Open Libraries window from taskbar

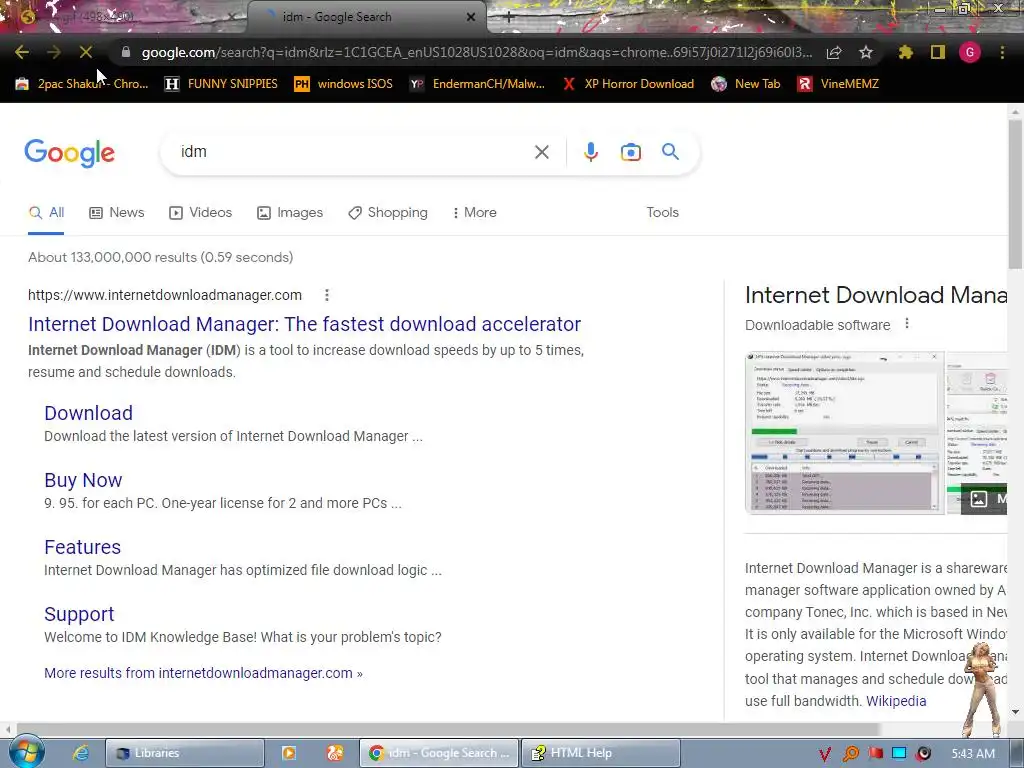pos(185,754)
